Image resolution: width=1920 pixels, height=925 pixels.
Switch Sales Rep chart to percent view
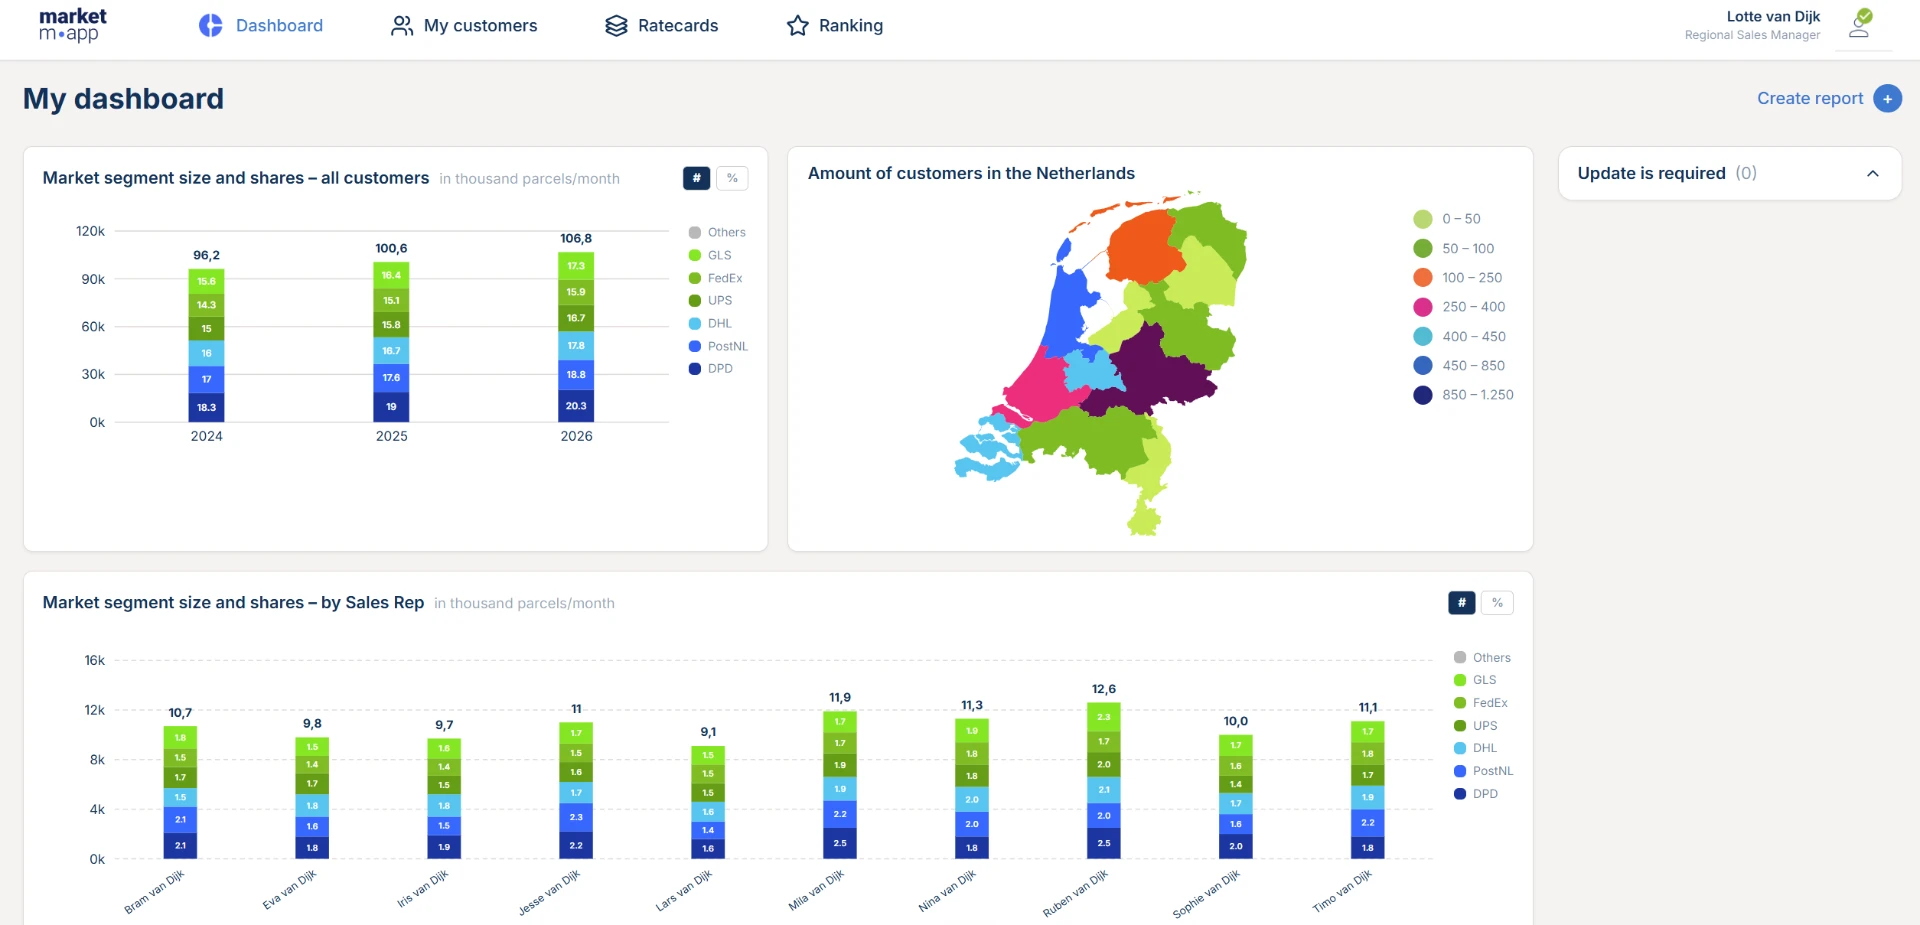tap(1497, 602)
